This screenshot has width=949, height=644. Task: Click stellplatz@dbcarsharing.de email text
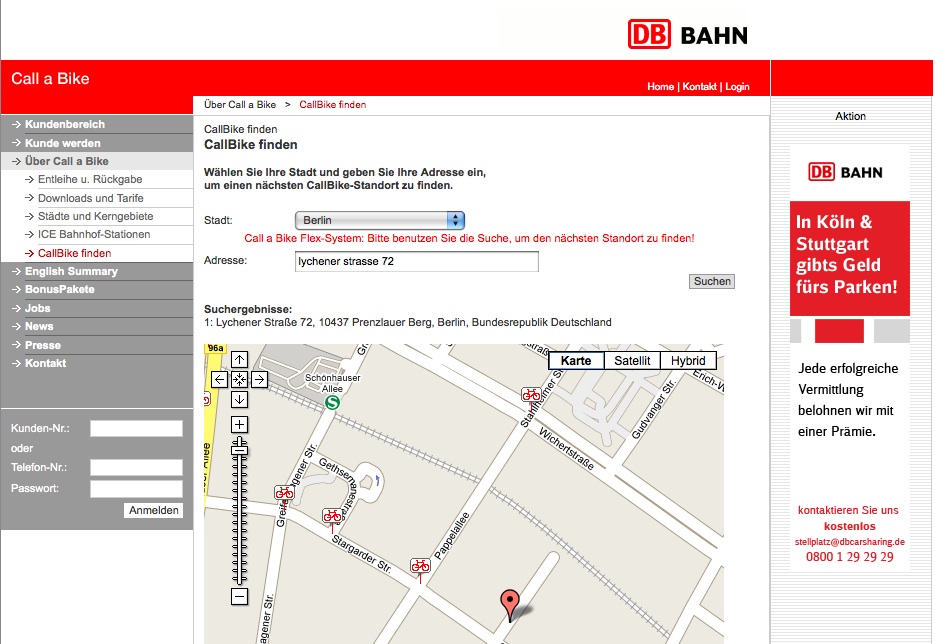coord(850,542)
